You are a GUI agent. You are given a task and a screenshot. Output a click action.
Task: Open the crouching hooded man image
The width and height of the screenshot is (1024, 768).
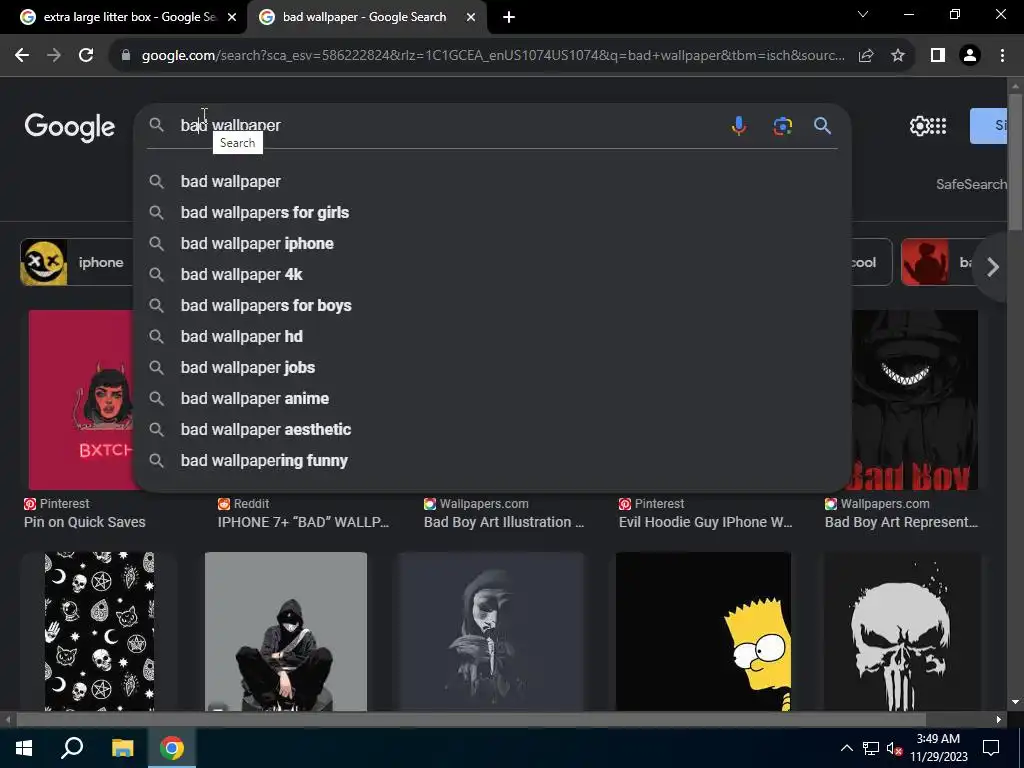pos(285,631)
